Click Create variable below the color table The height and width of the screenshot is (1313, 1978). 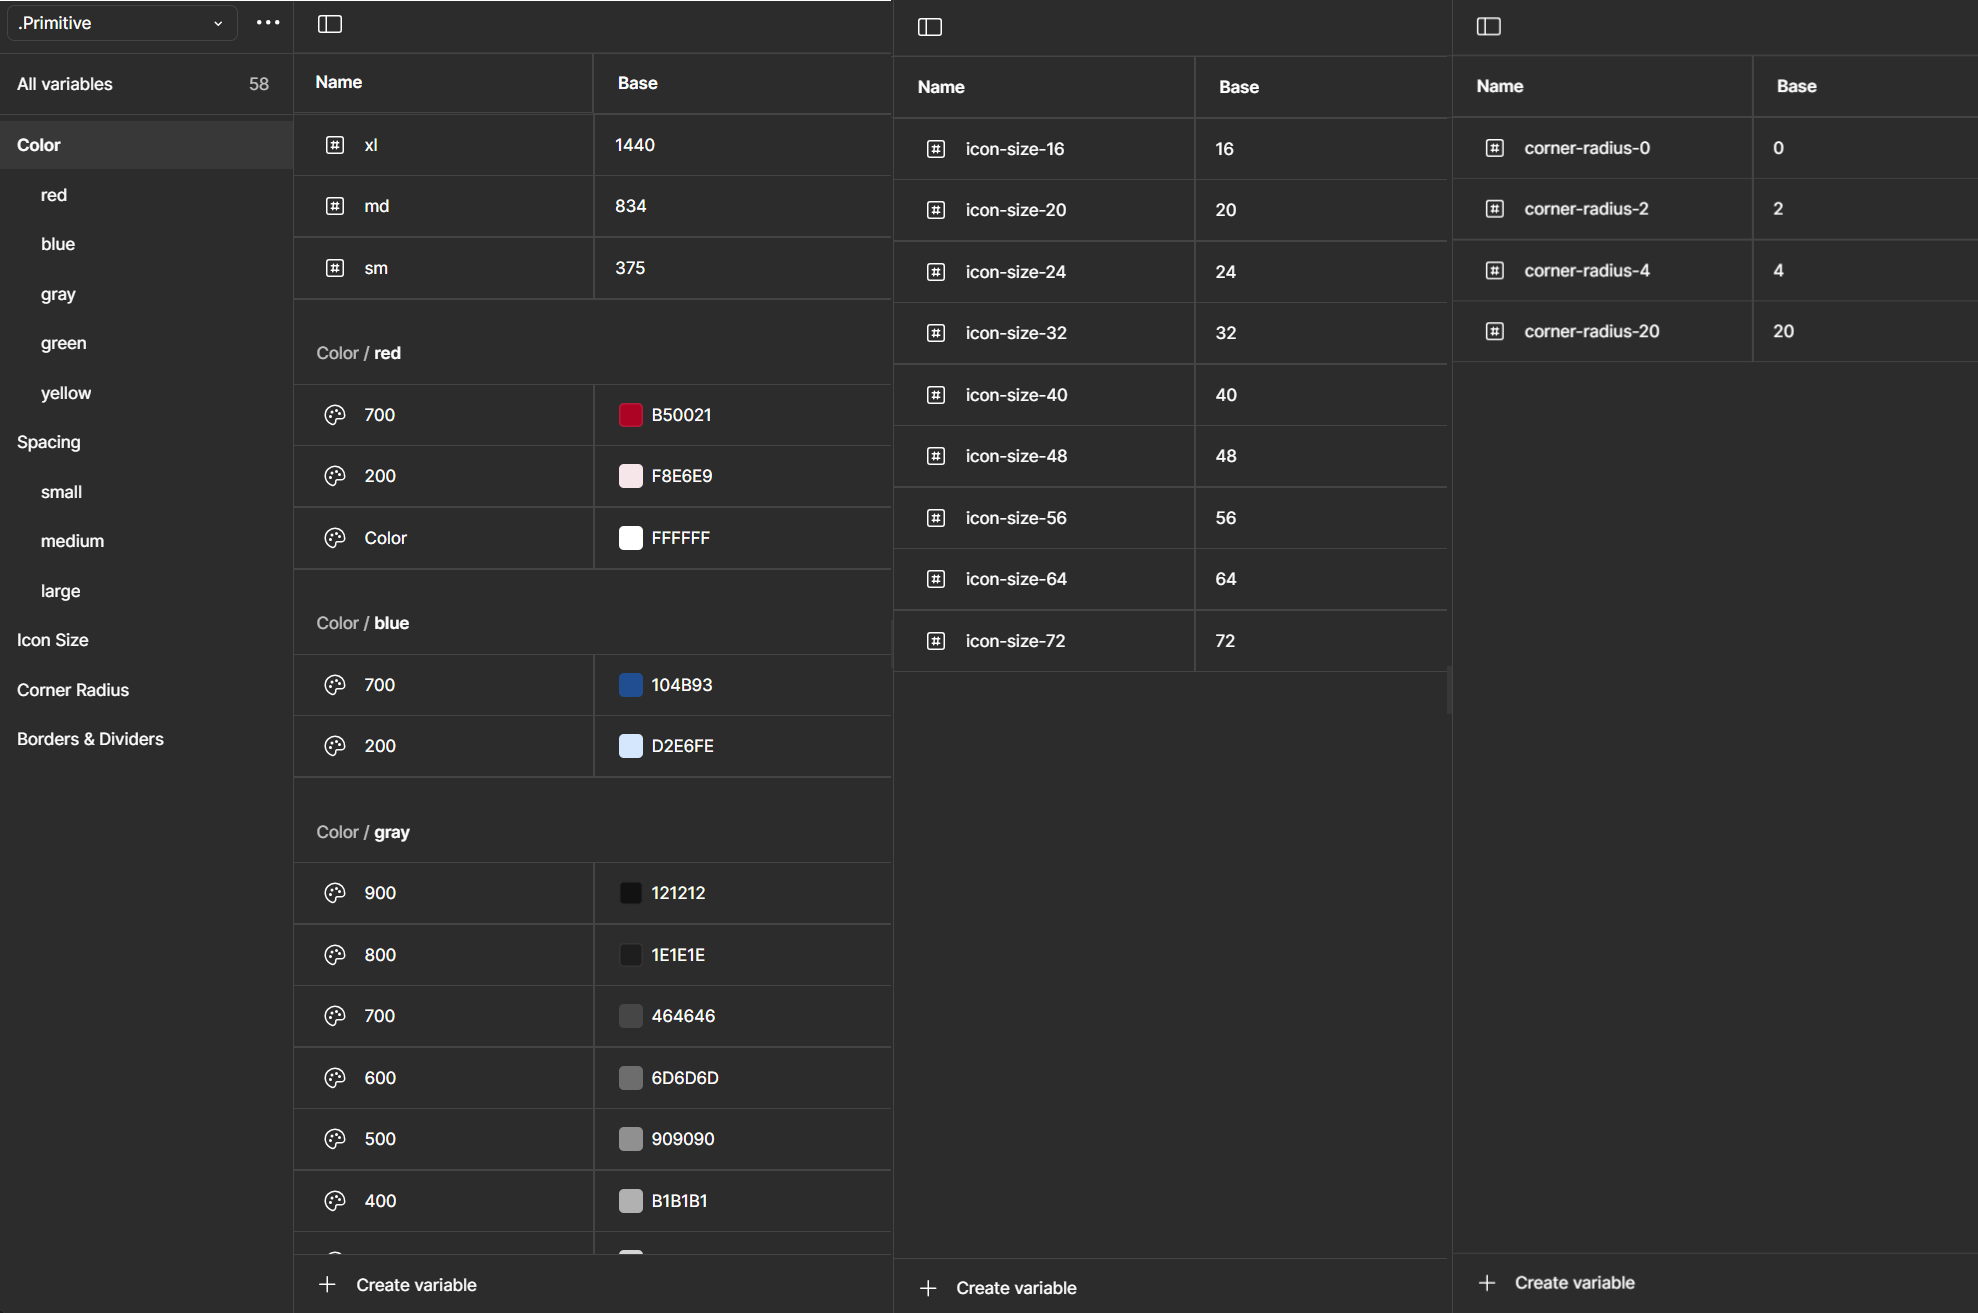416,1285
